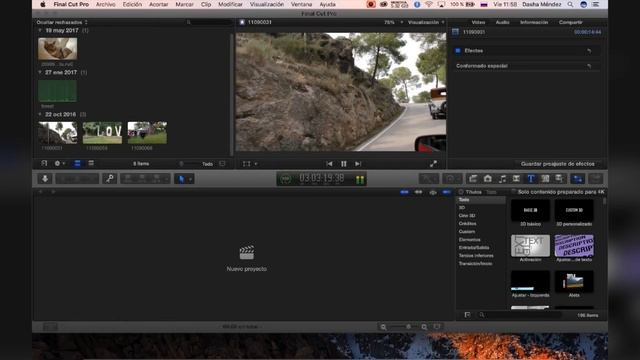Viewport: 640px width, 360px height.
Task: Toggle the Inspector panel button
Action: click(578, 178)
